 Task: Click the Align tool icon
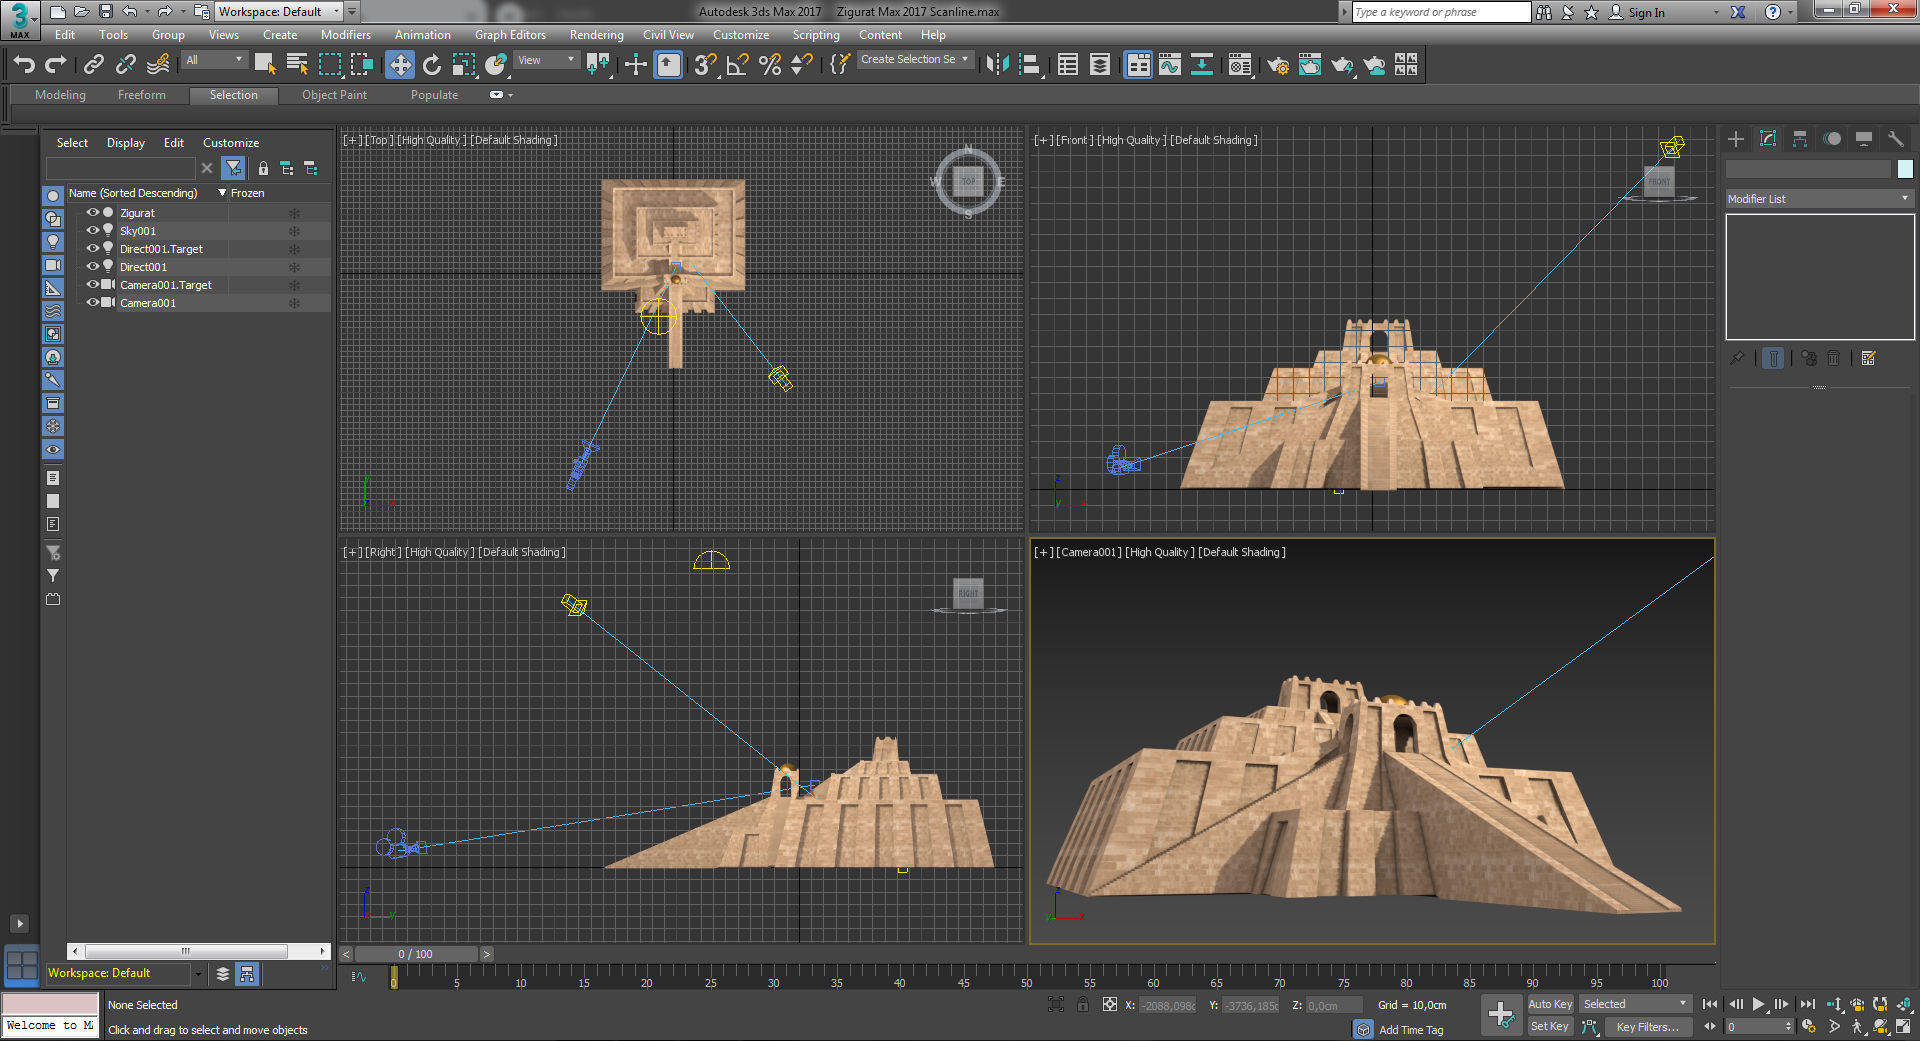point(1030,65)
